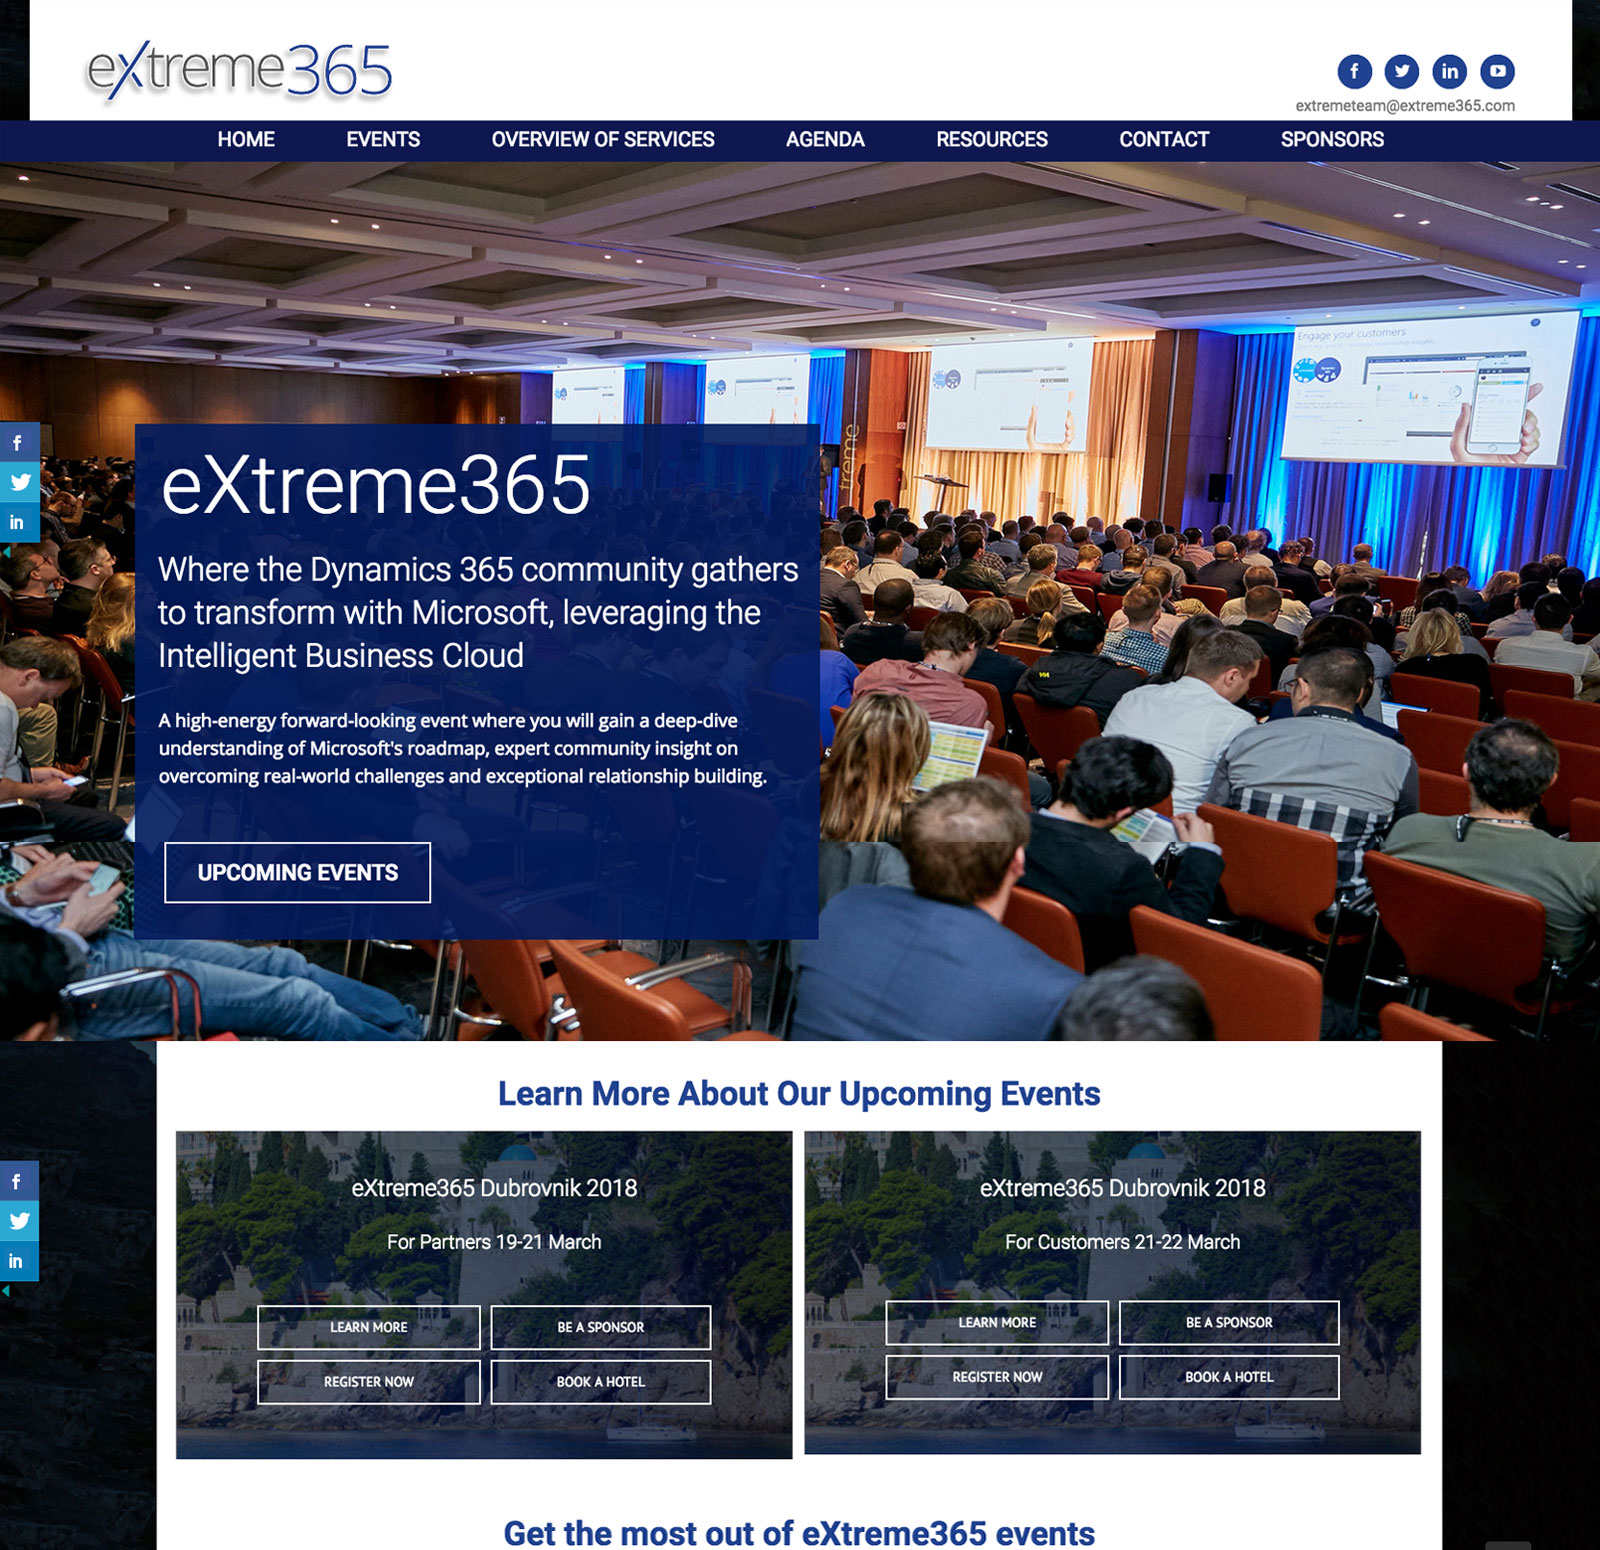The image size is (1600, 1550).
Task: Click BE A SPONSOR for Partners event
Action: click(601, 1327)
